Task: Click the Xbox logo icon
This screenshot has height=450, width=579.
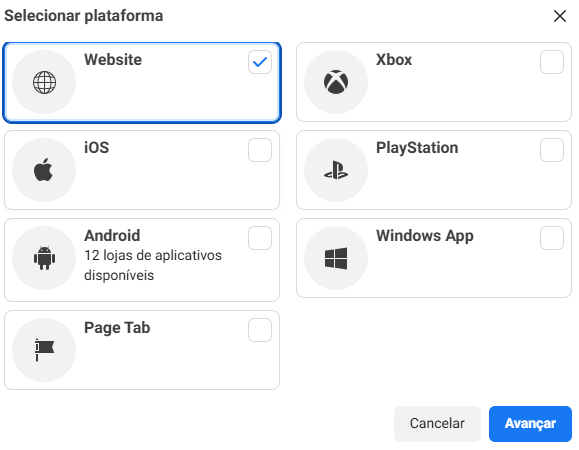Action: pos(336,82)
